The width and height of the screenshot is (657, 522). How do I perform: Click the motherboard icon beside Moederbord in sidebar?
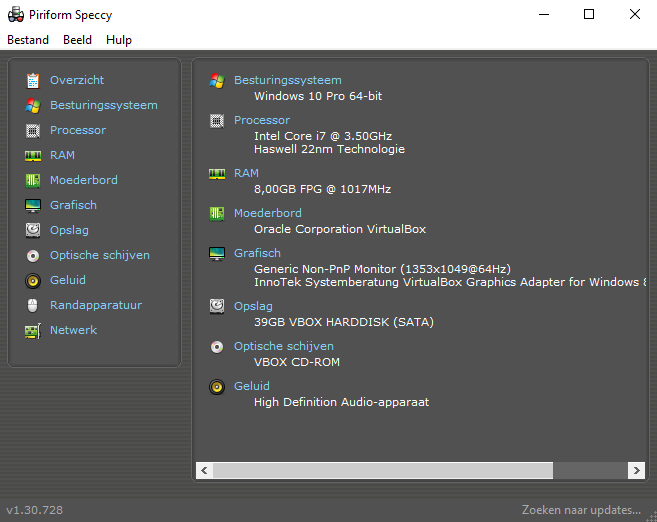(33, 180)
